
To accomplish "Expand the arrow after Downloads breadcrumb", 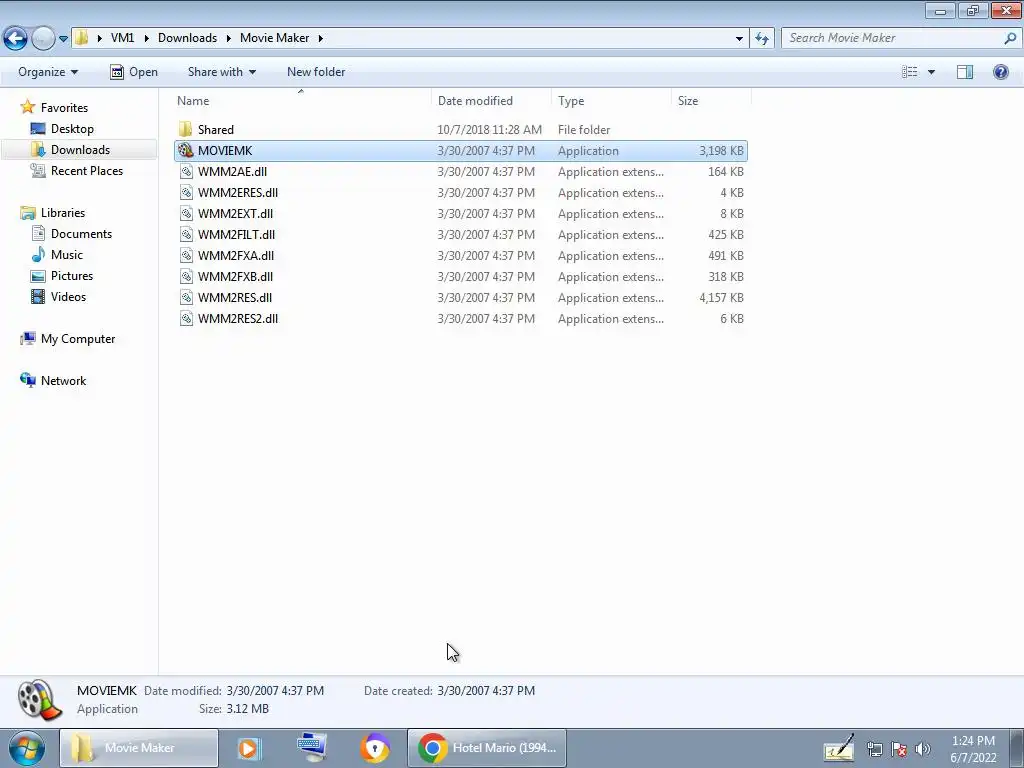I will 229,39.
